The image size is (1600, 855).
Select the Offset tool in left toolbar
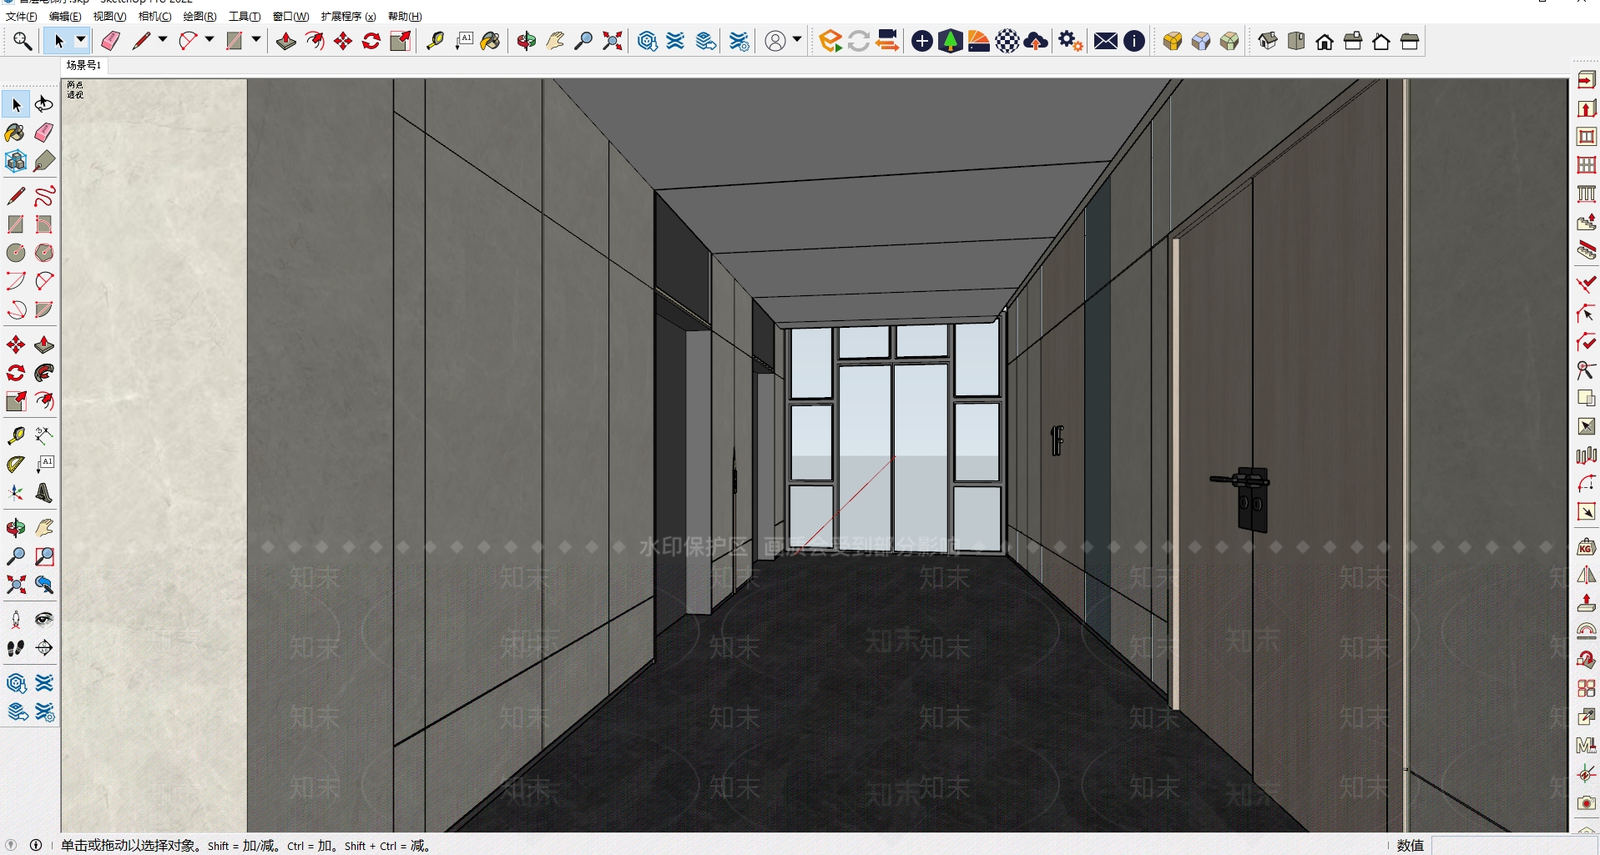tap(44, 401)
